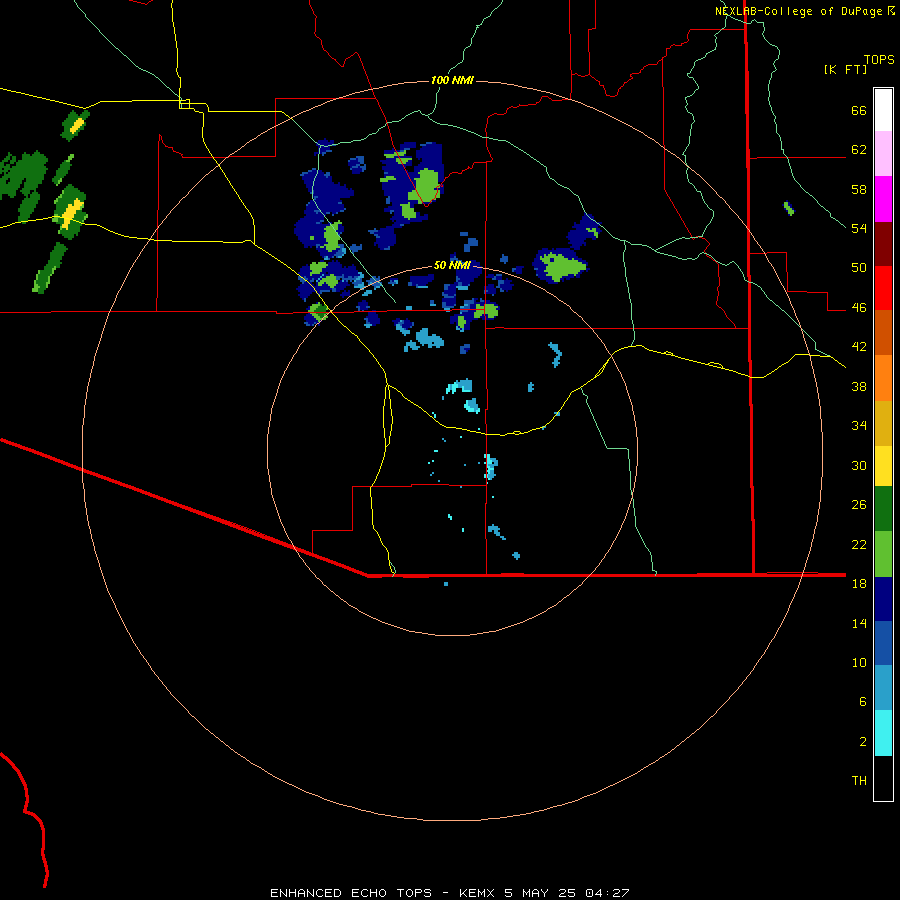The height and width of the screenshot is (900, 900).
Task: Click the 50 legend value
Action: click(x=859, y=268)
